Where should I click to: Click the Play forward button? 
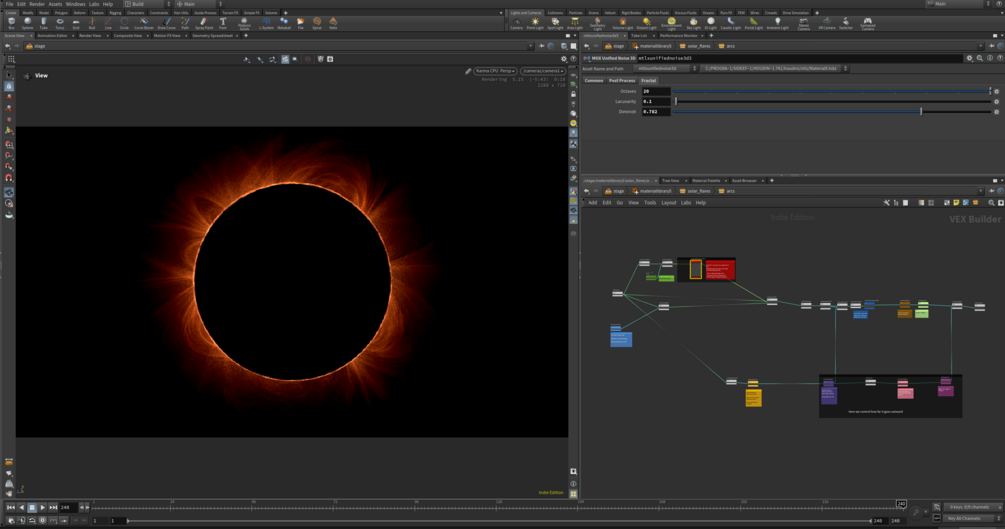coord(43,507)
